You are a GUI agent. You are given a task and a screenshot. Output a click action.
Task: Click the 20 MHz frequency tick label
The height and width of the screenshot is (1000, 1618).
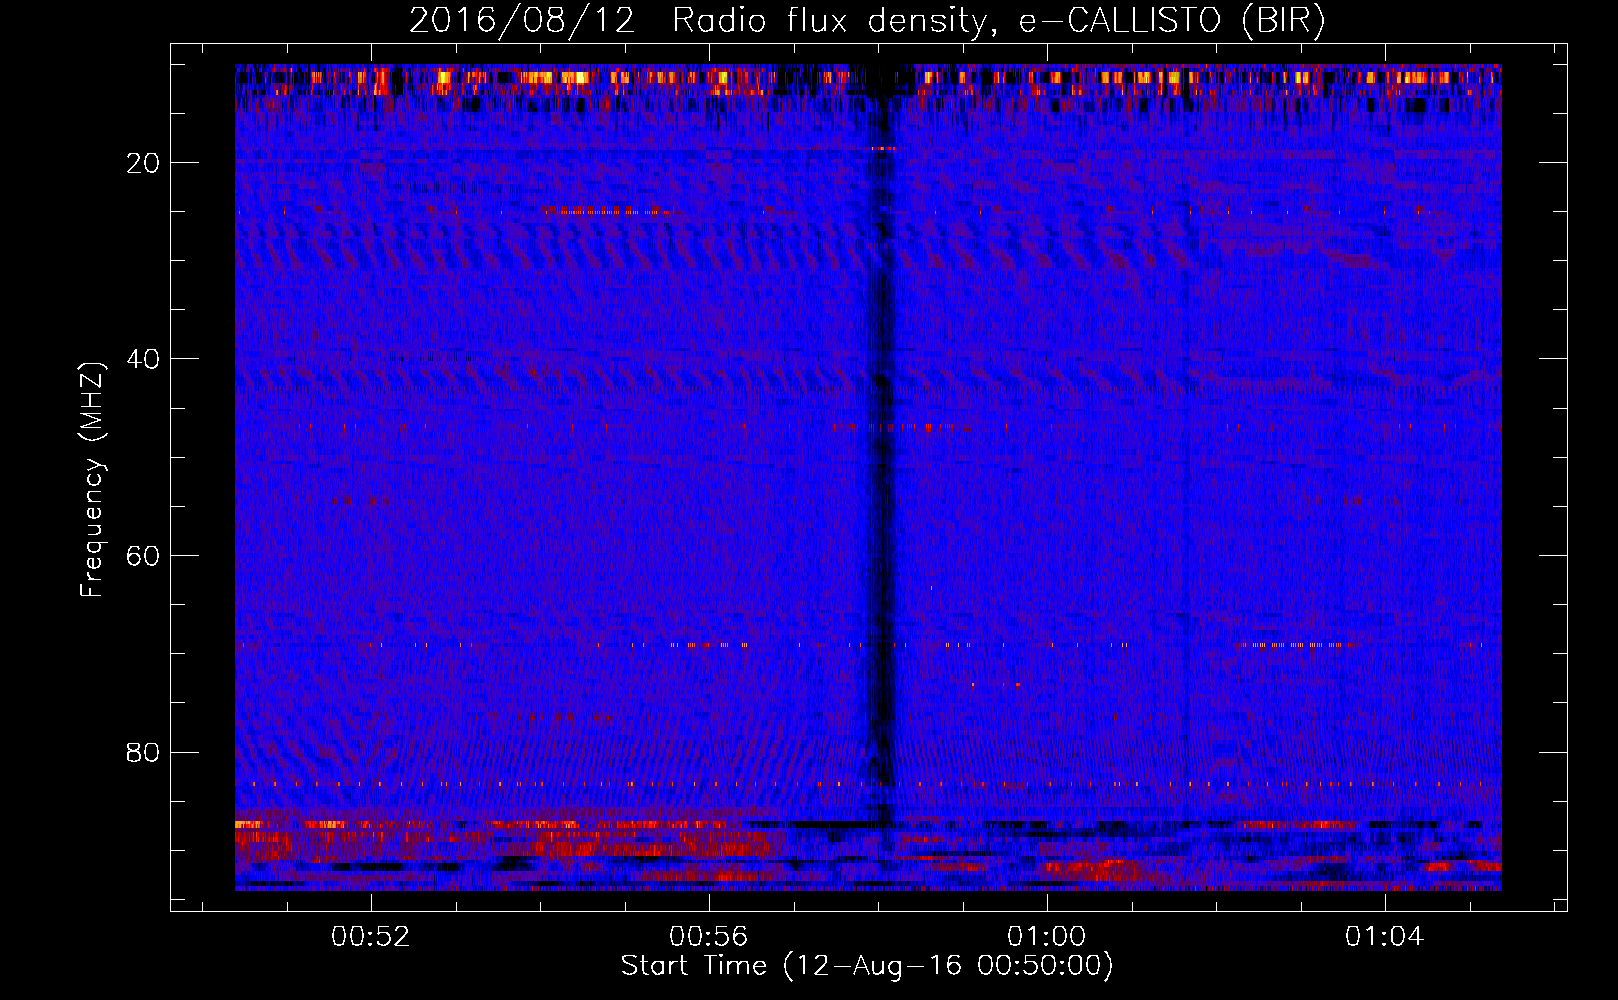(144, 163)
